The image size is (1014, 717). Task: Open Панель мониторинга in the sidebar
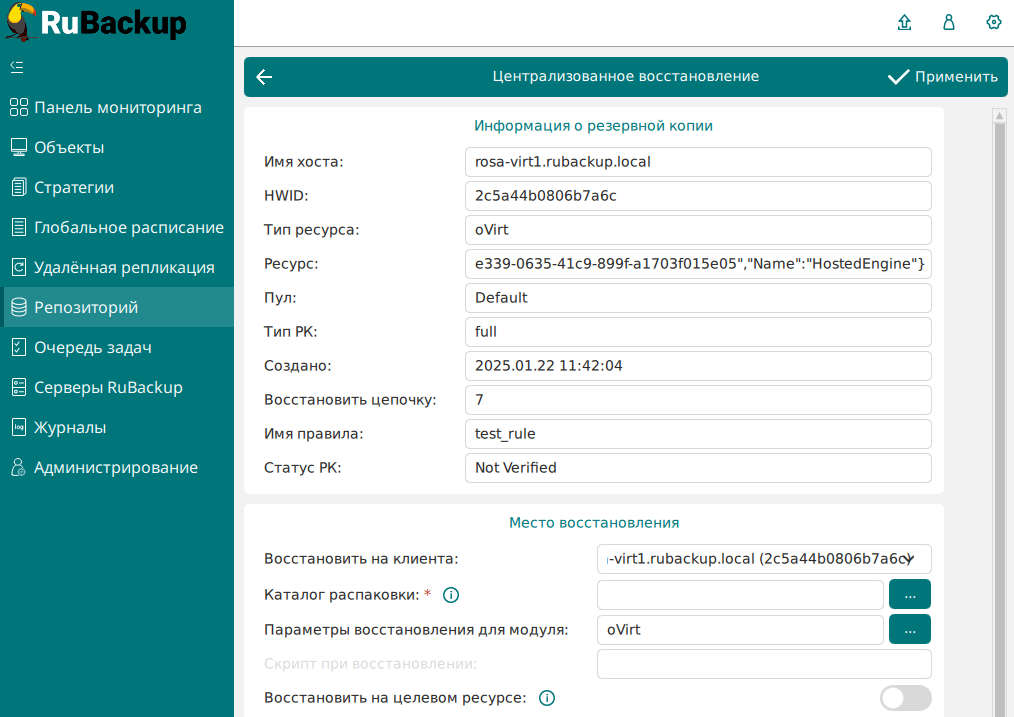click(x=117, y=107)
